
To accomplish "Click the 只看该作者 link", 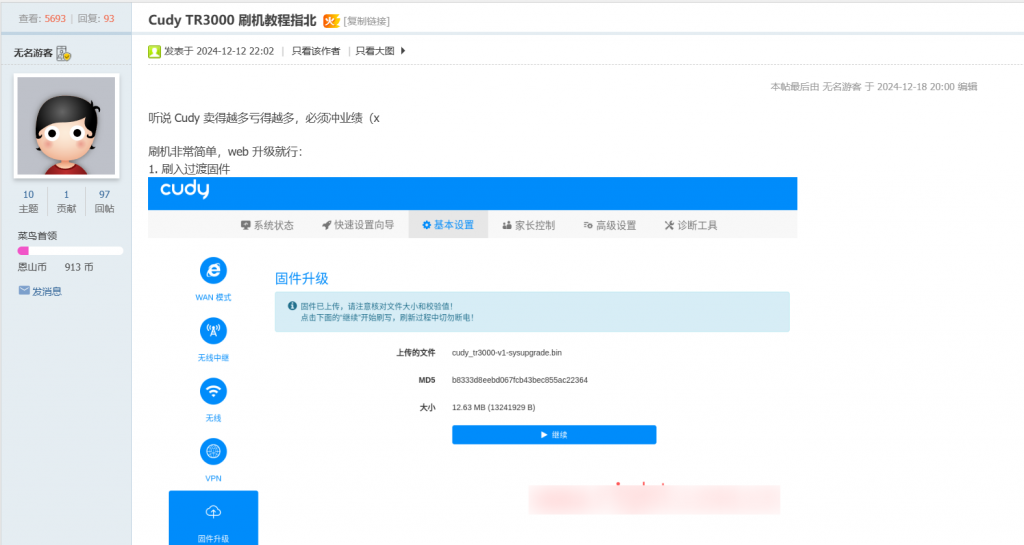I will tap(316, 51).
